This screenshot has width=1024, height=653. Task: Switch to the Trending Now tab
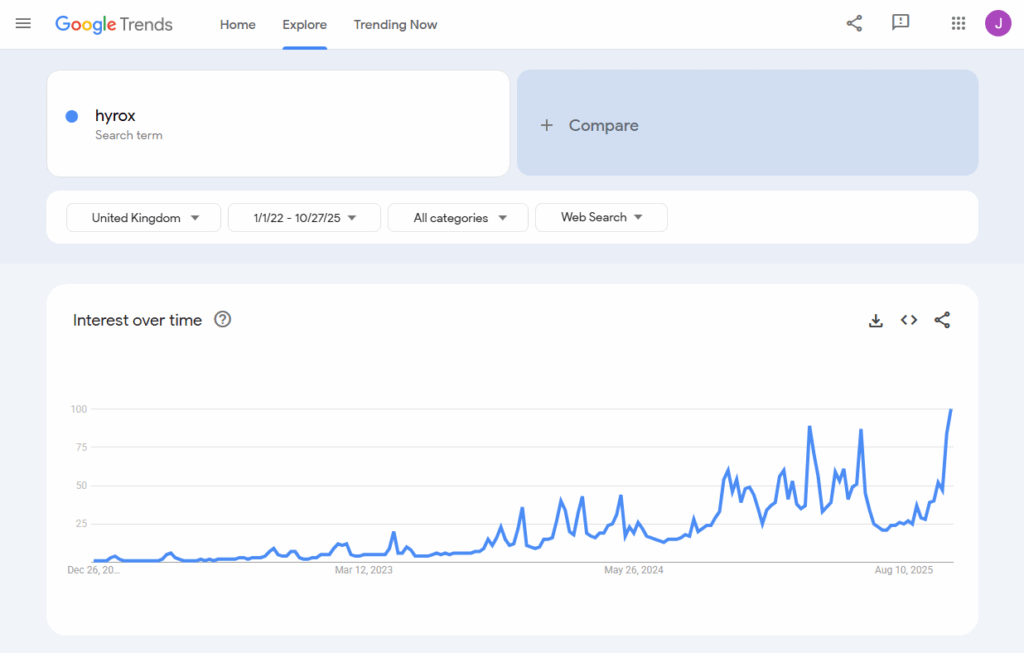tap(395, 24)
